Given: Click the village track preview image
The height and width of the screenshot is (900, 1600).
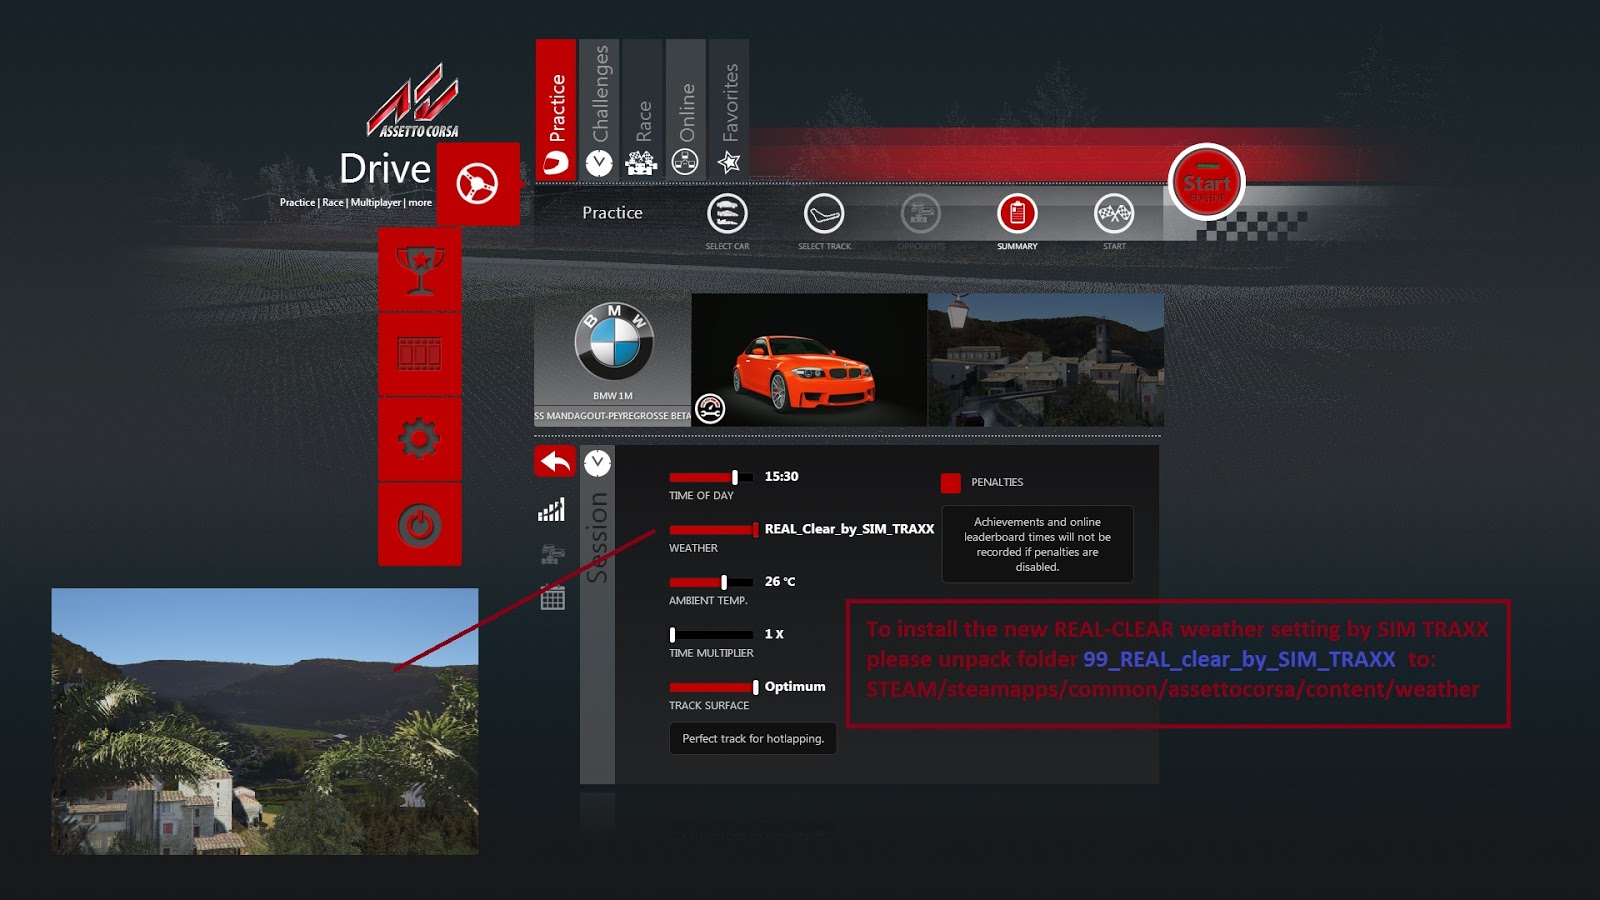Looking at the screenshot, I should click(x=1046, y=360).
